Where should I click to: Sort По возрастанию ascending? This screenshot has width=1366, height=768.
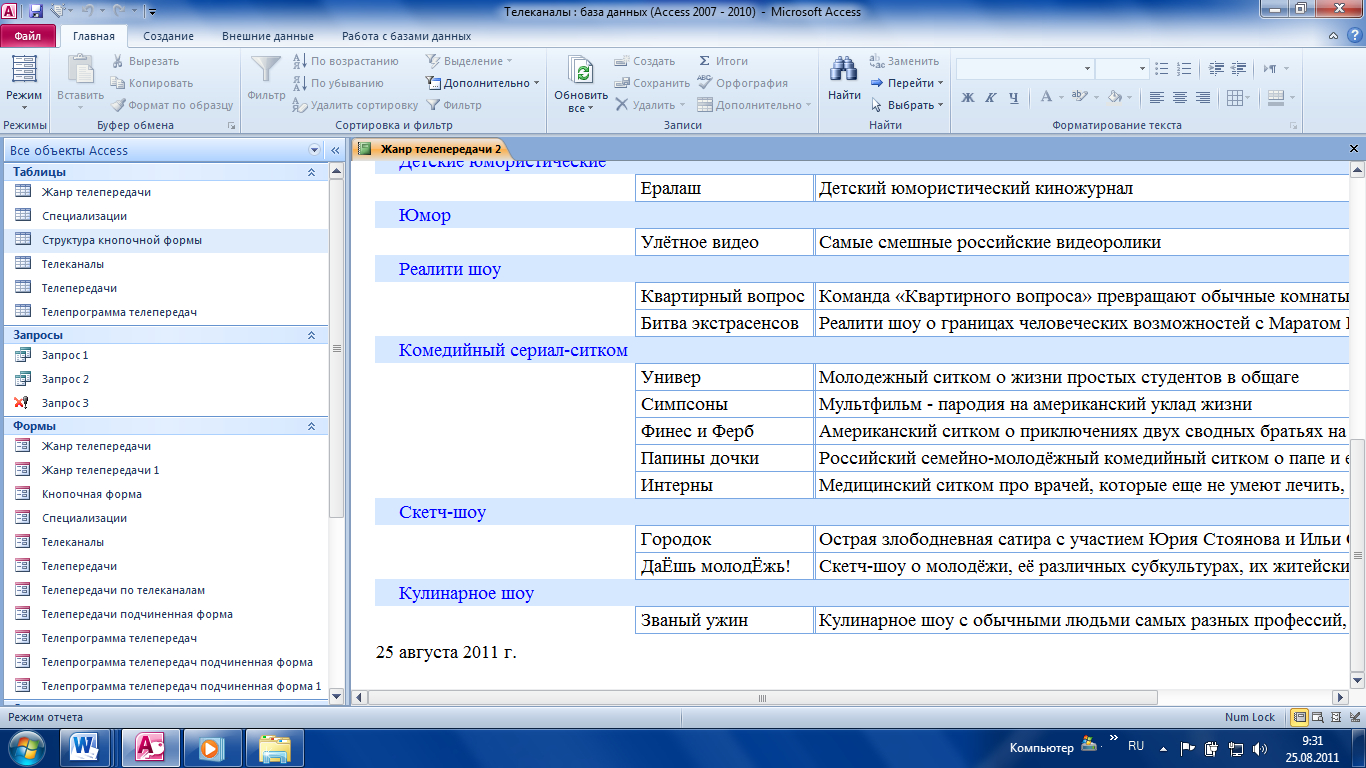coord(345,61)
